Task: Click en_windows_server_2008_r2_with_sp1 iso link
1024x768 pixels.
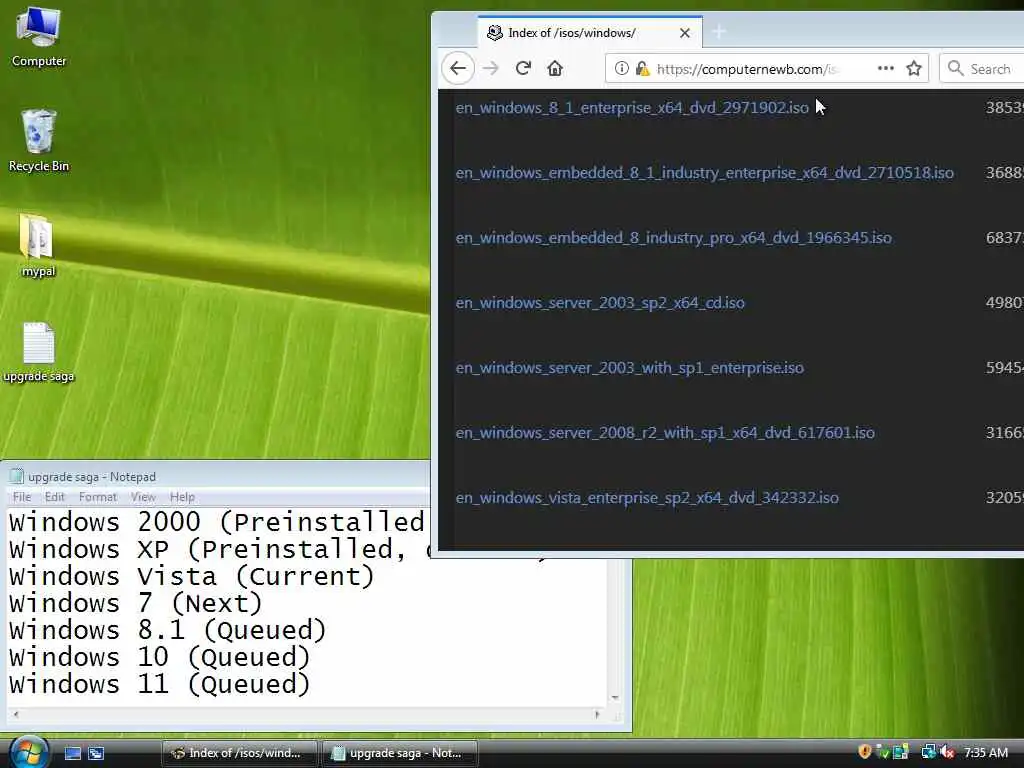Action: [x=665, y=432]
